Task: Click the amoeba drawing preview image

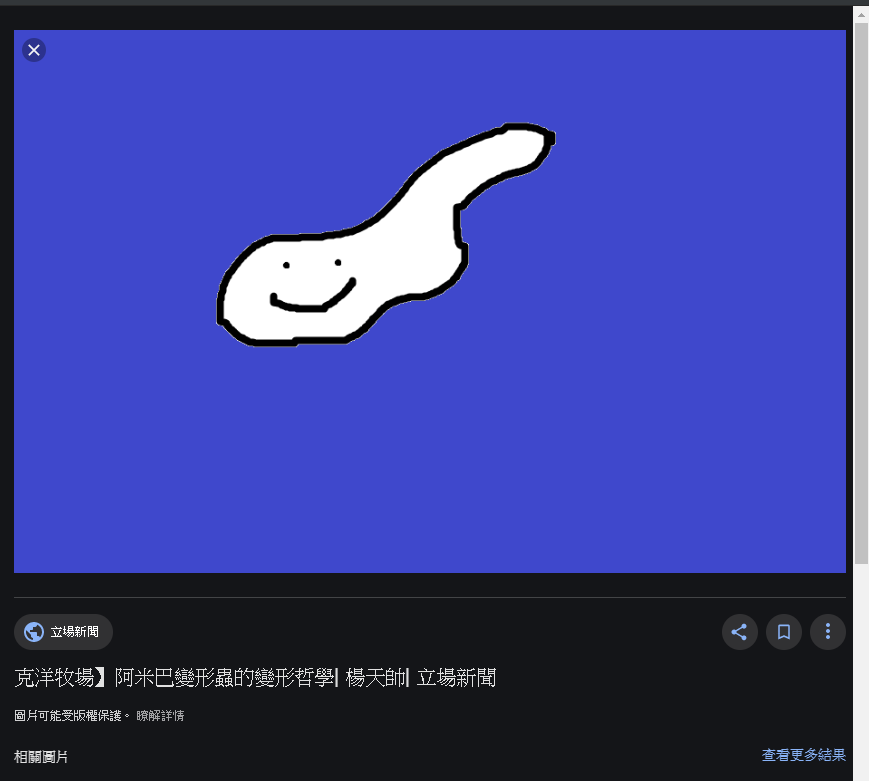Action: 430,301
